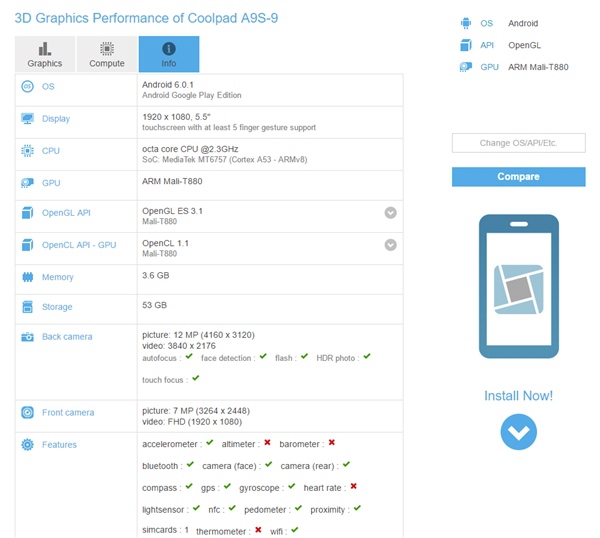Click the Storage card icon
This screenshot has width=600, height=538.
(28, 307)
